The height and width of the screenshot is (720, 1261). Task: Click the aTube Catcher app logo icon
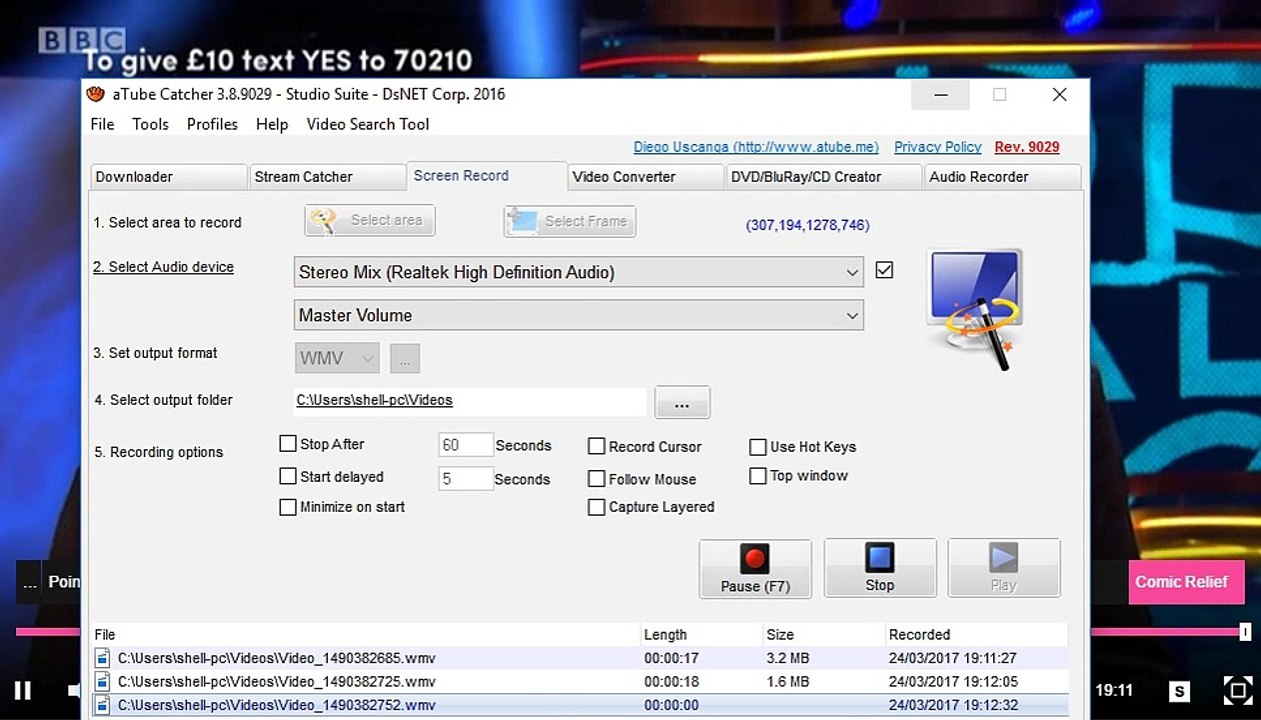pyautogui.click(x=96, y=94)
